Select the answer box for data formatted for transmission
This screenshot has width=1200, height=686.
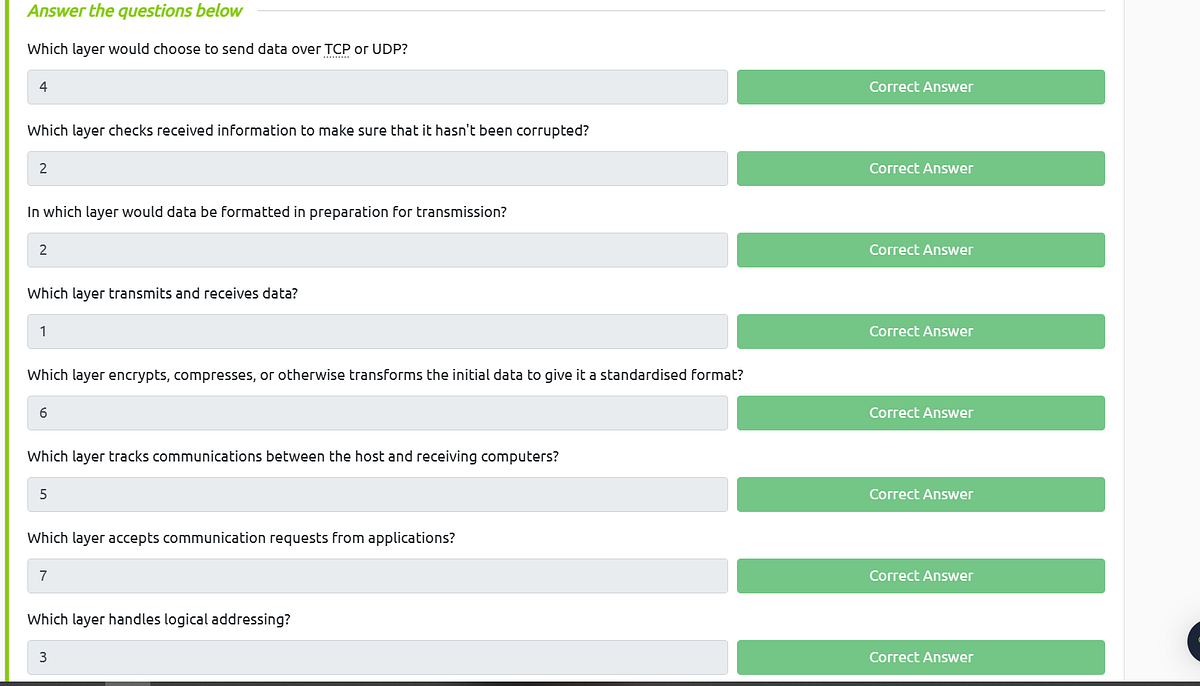(377, 250)
